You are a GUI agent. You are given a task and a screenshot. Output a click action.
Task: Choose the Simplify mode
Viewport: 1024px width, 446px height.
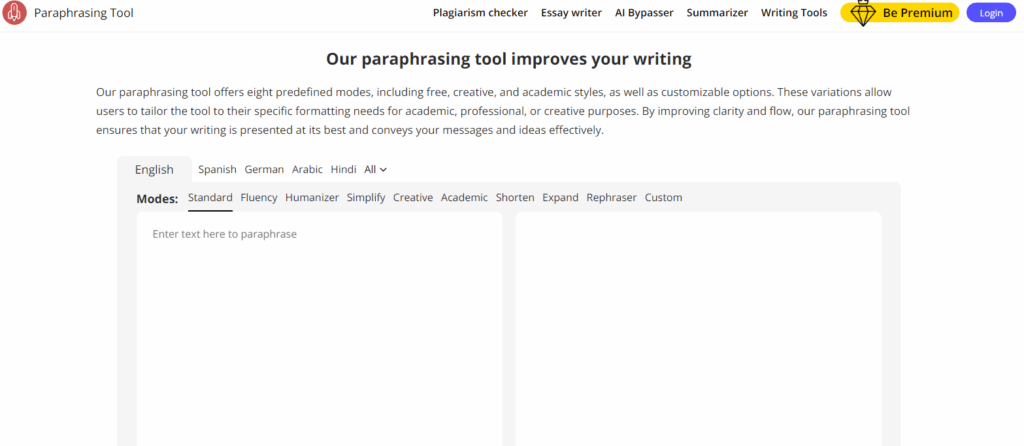coord(366,197)
